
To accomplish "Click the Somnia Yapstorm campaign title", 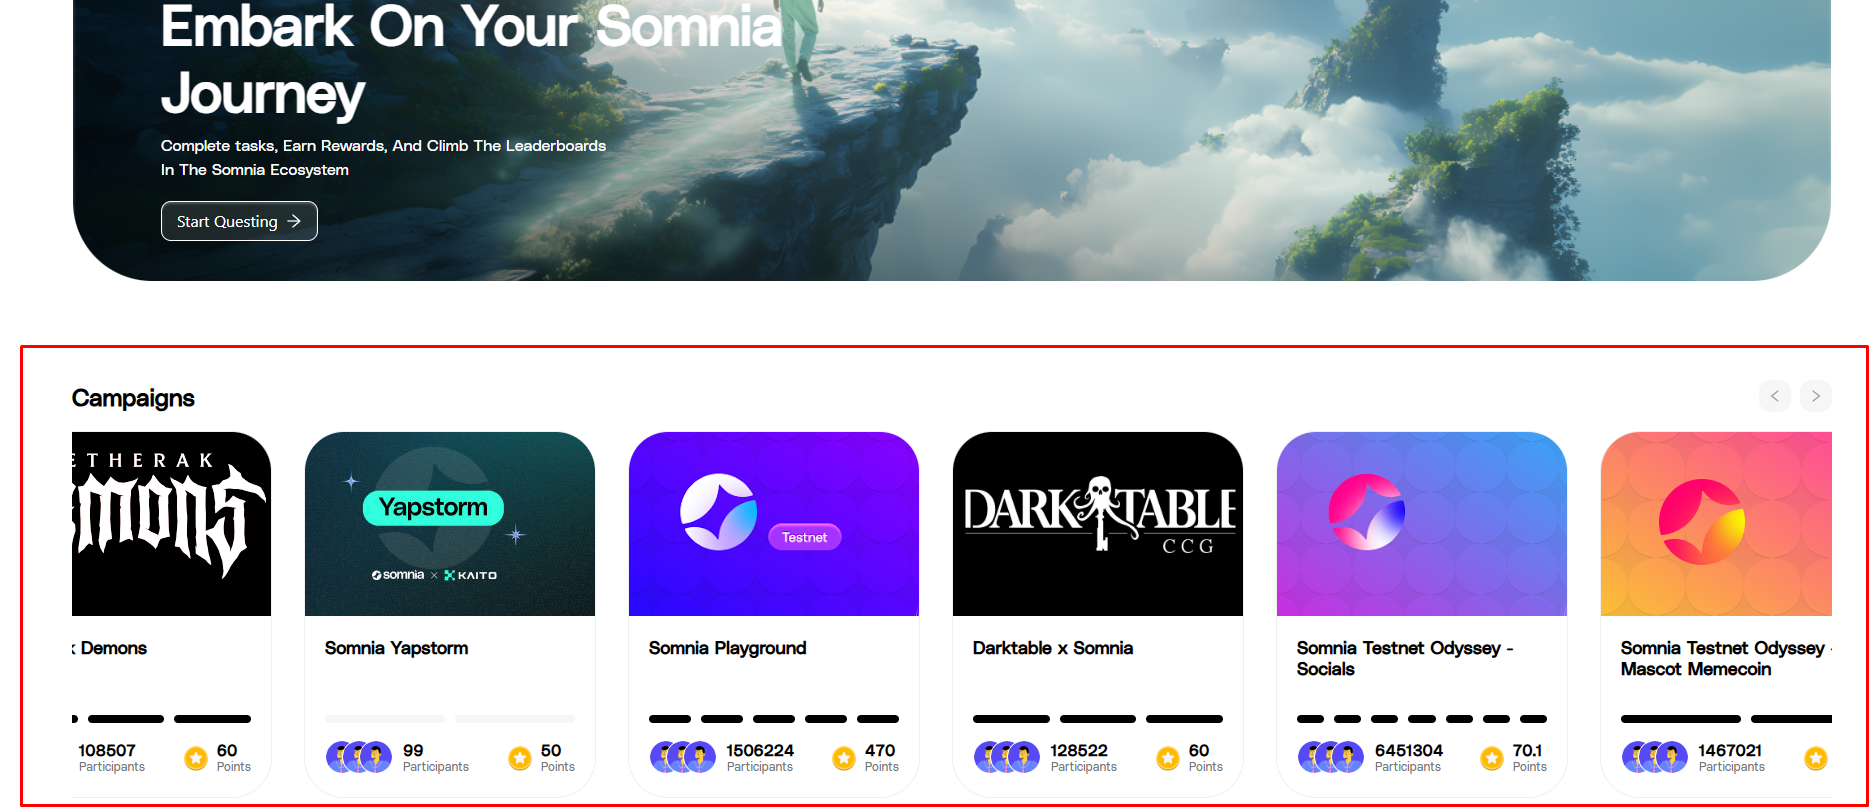I will coord(396,648).
